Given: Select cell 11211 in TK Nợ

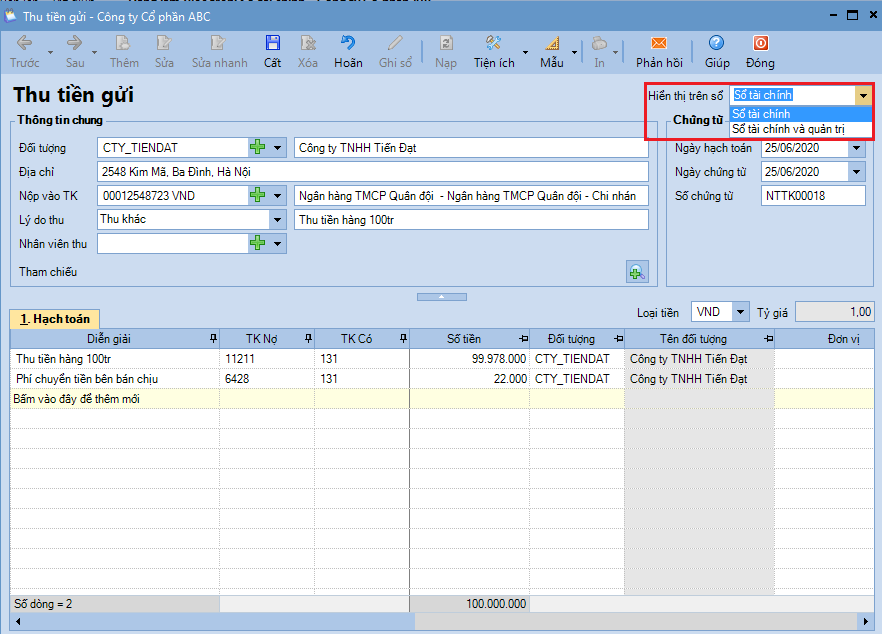Looking at the screenshot, I should click(x=267, y=359).
